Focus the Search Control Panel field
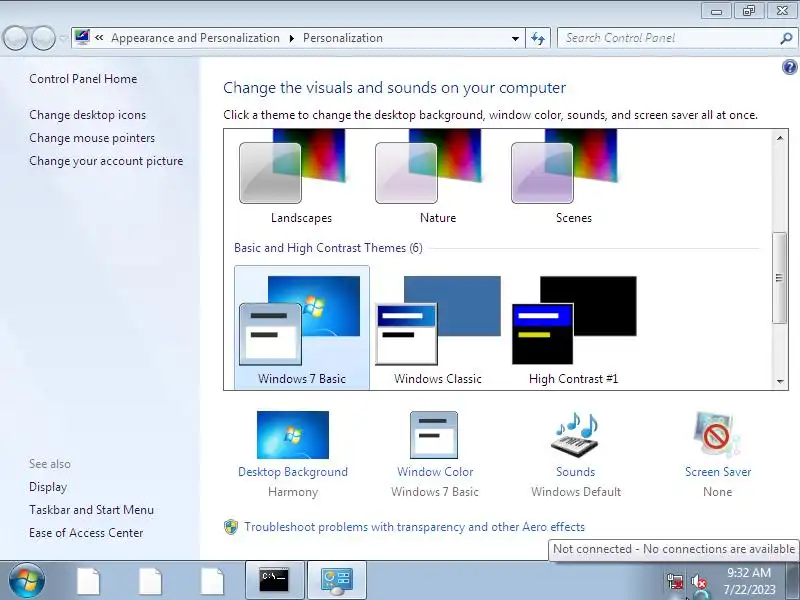This screenshot has height=600, width=800. (x=668, y=38)
